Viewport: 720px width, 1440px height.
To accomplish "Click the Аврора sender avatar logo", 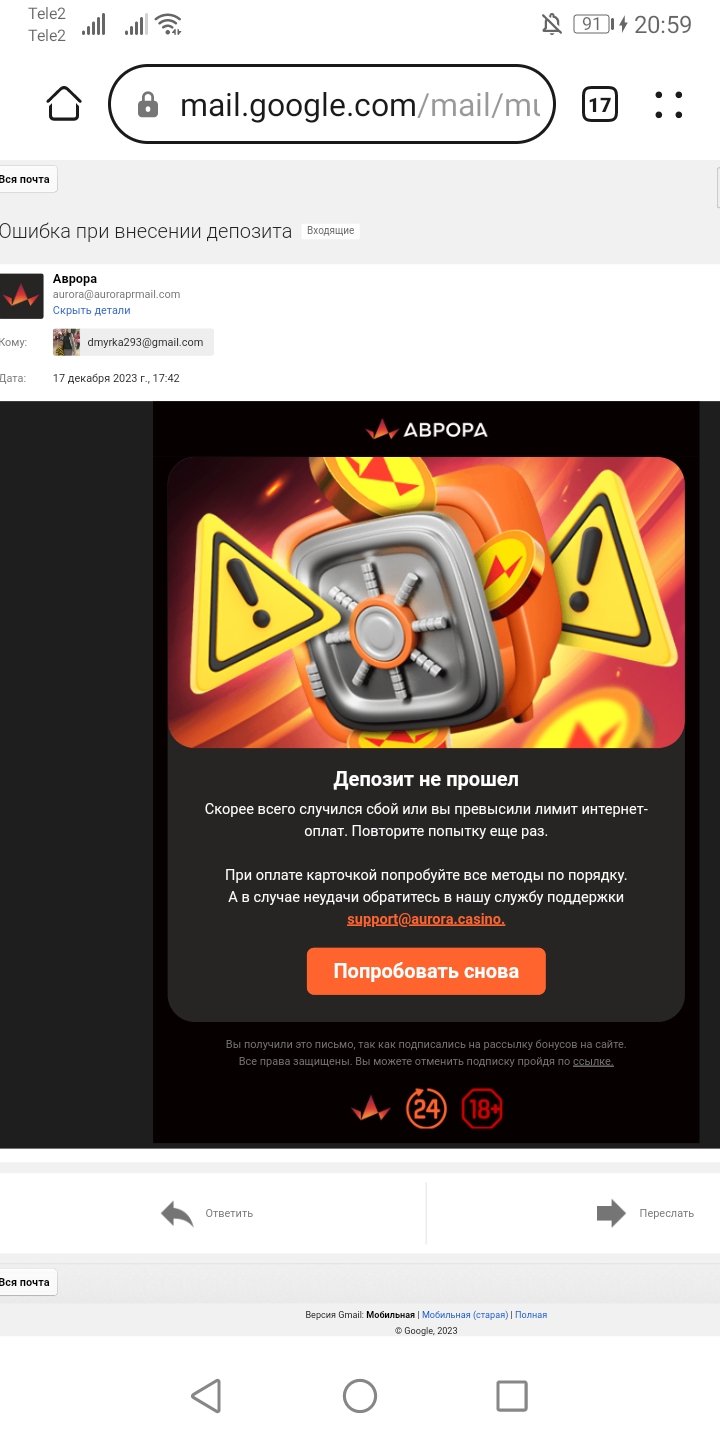I will click(x=22, y=295).
